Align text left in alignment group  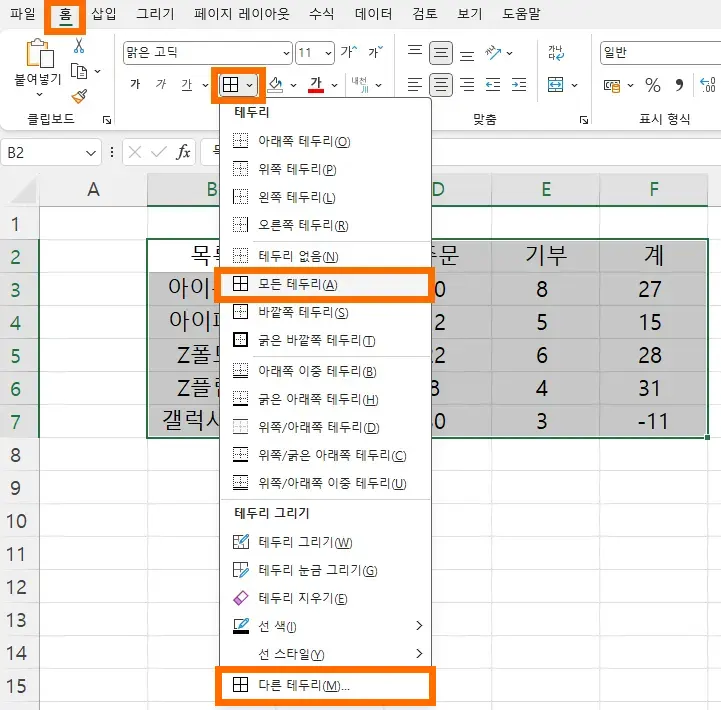414,85
